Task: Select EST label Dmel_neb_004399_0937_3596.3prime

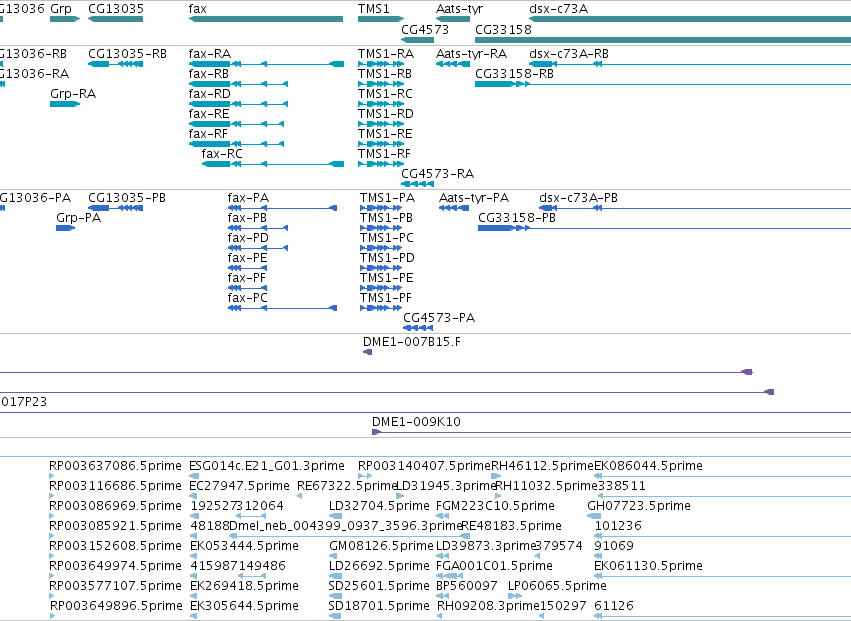Action: [346, 527]
